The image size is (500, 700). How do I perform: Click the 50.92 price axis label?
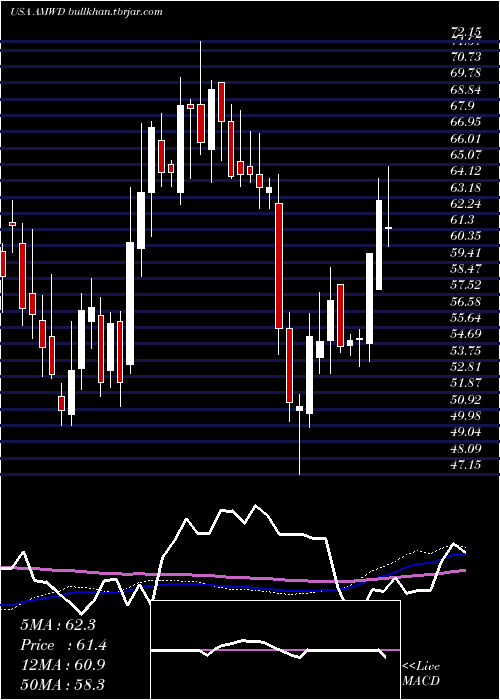tap(466, 399)
